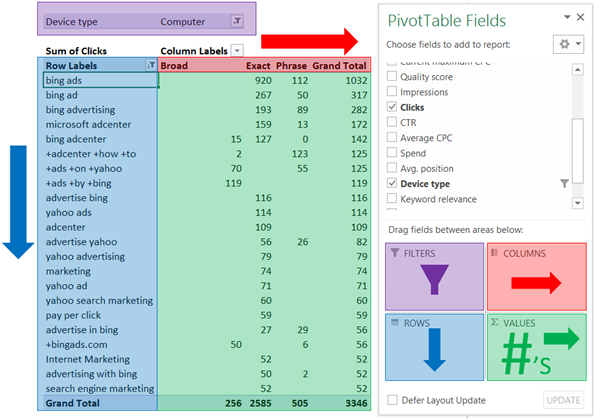Image resolution: width=600 pixels, height=420 pixels.
Task: Check the Average CPC field
Action: [x=392, y=137]
